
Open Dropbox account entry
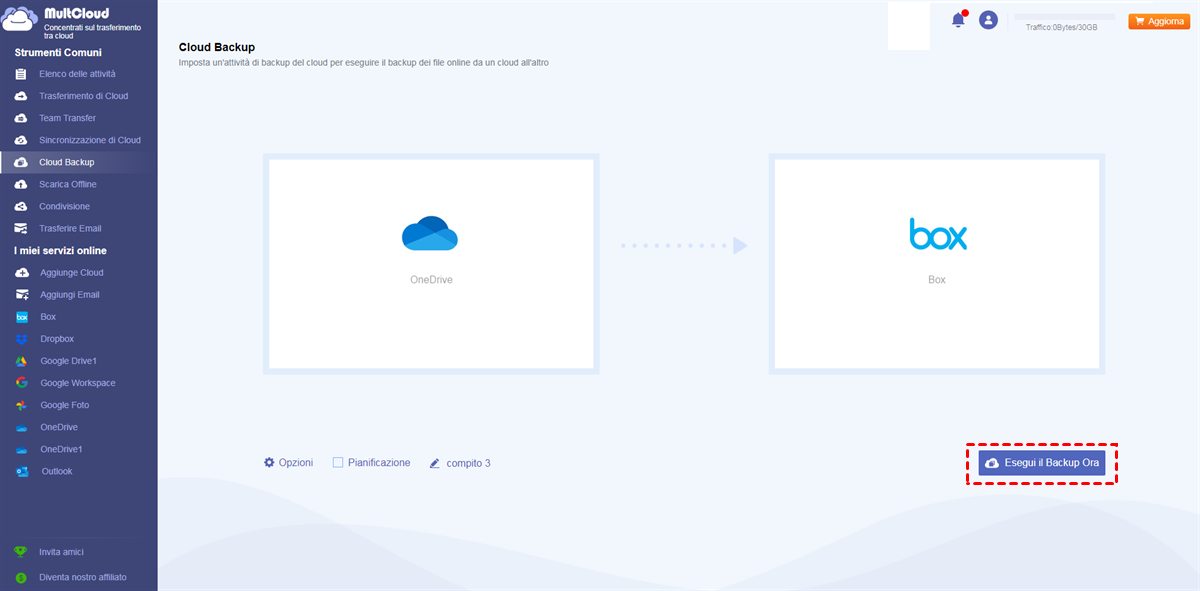[57, 339]
